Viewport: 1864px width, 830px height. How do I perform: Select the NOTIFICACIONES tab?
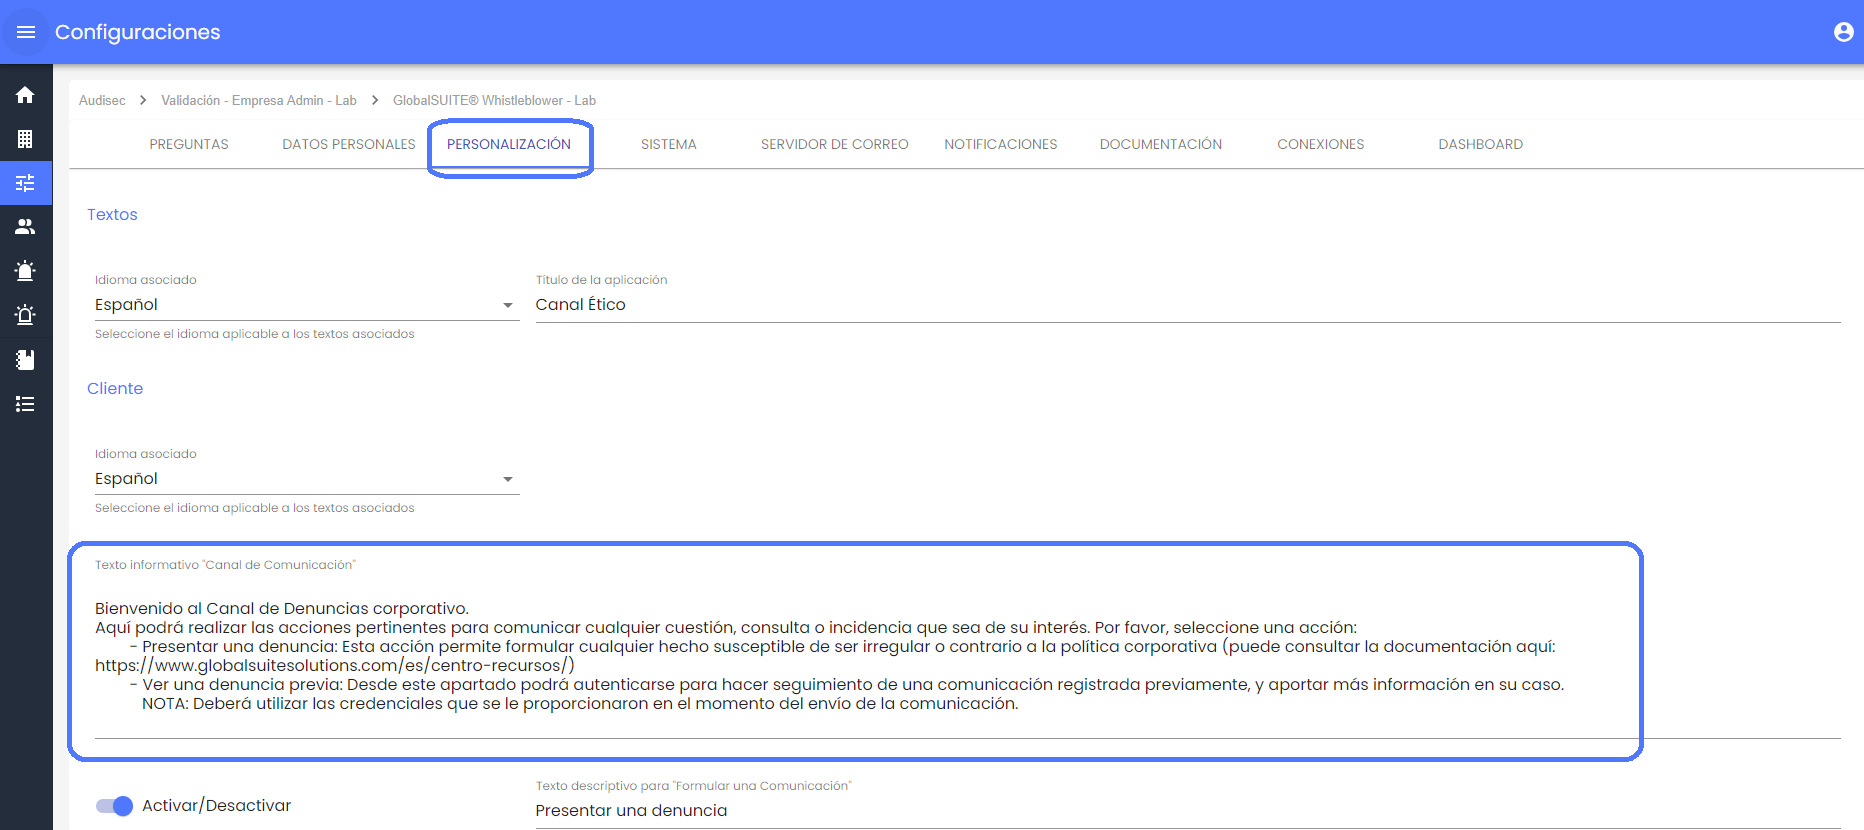1000,145
